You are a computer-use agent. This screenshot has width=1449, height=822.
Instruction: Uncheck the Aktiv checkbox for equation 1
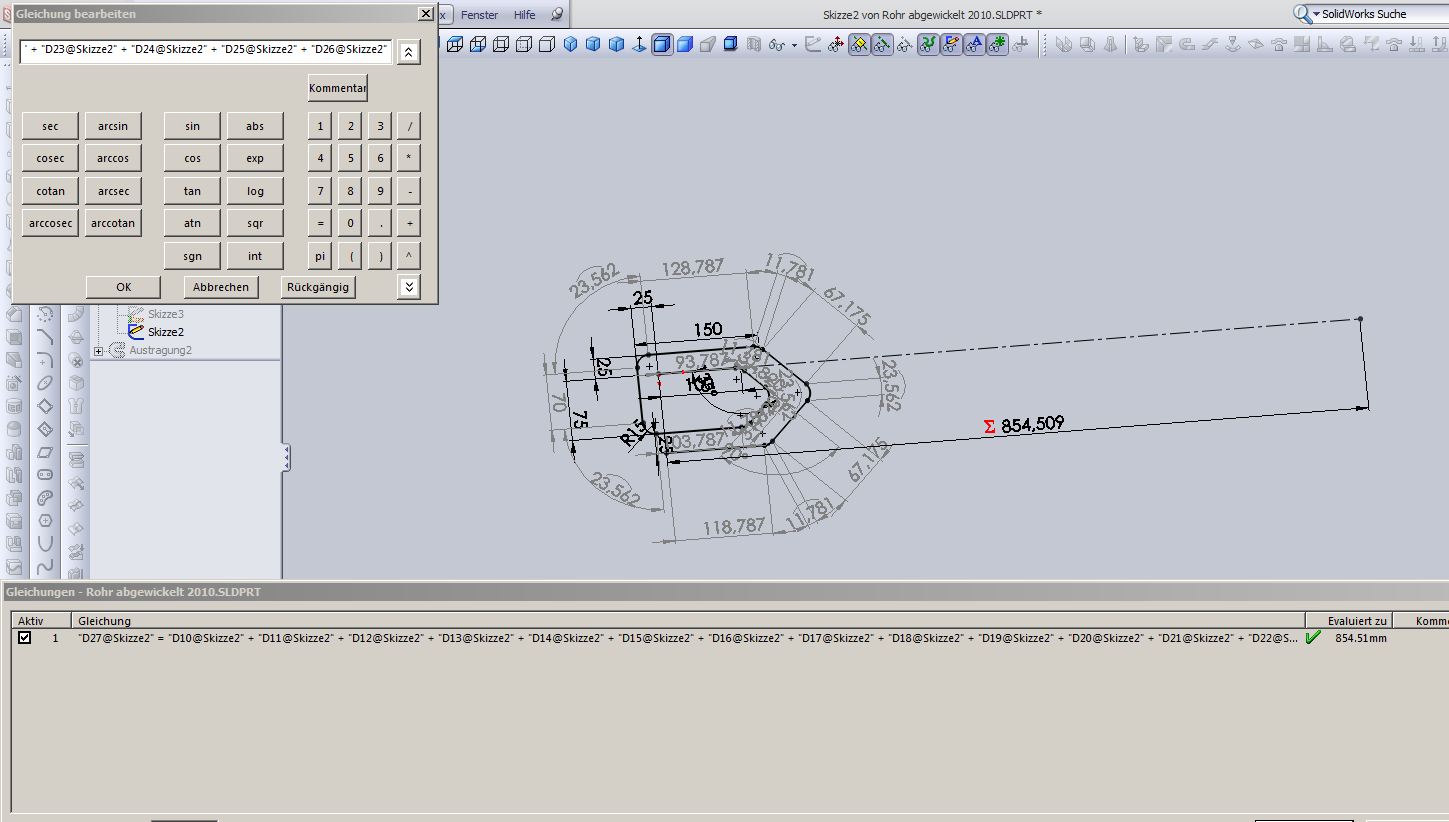pyautogui.click(x=25, y=638)
